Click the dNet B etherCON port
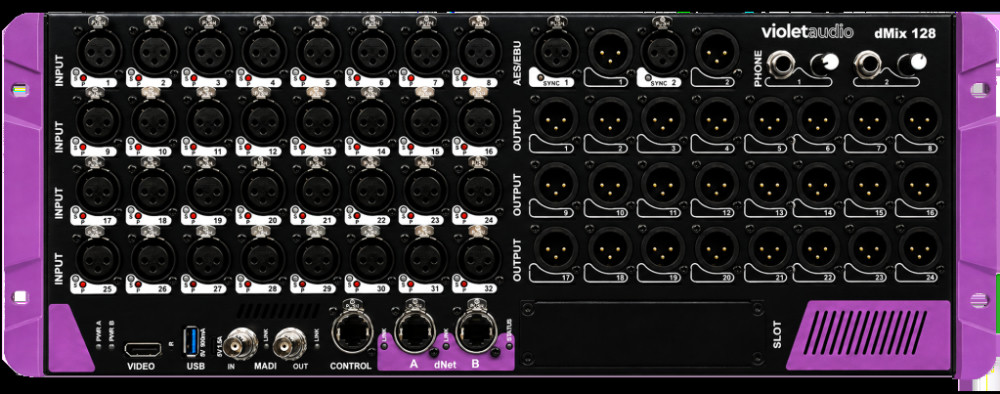This screenshot has width=1000, height=394. (x=475, y=331)
